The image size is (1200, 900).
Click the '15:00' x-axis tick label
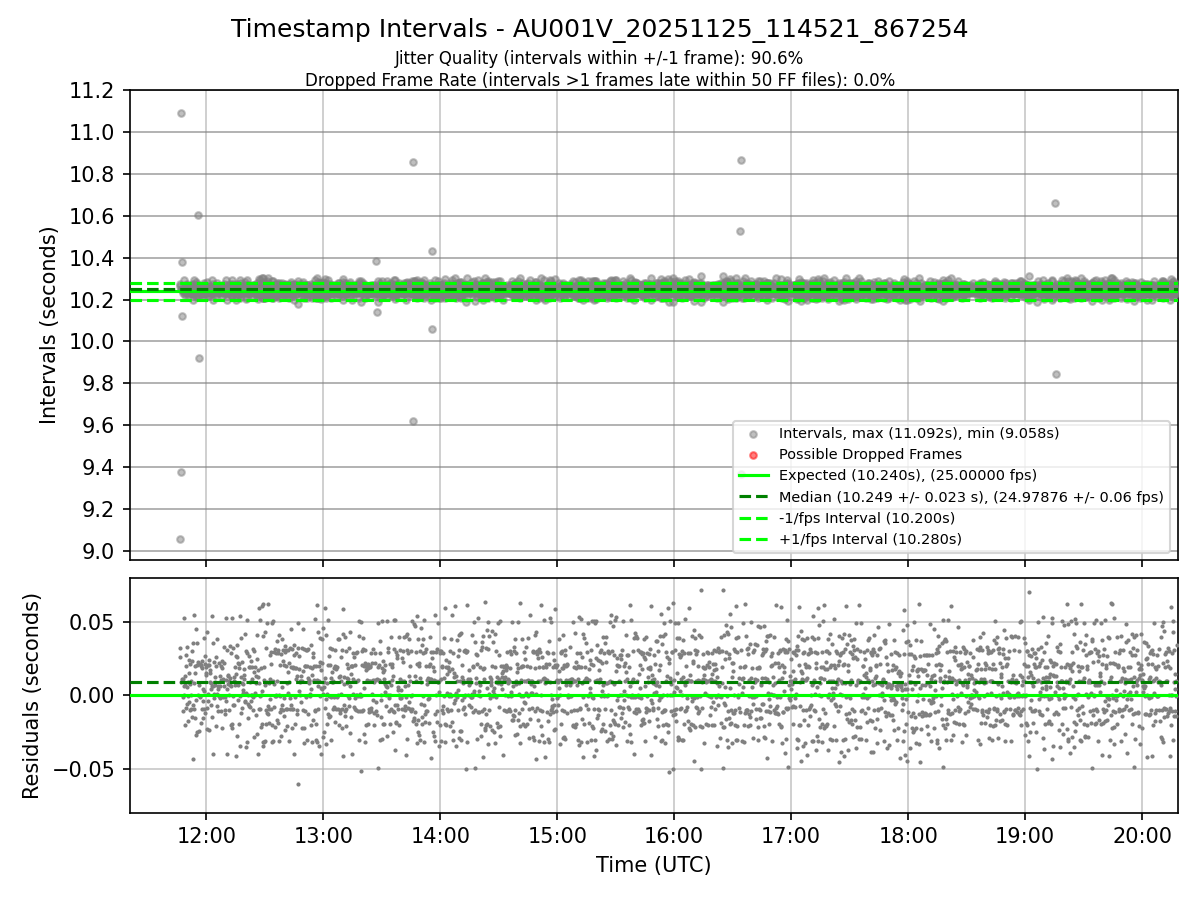557,836
